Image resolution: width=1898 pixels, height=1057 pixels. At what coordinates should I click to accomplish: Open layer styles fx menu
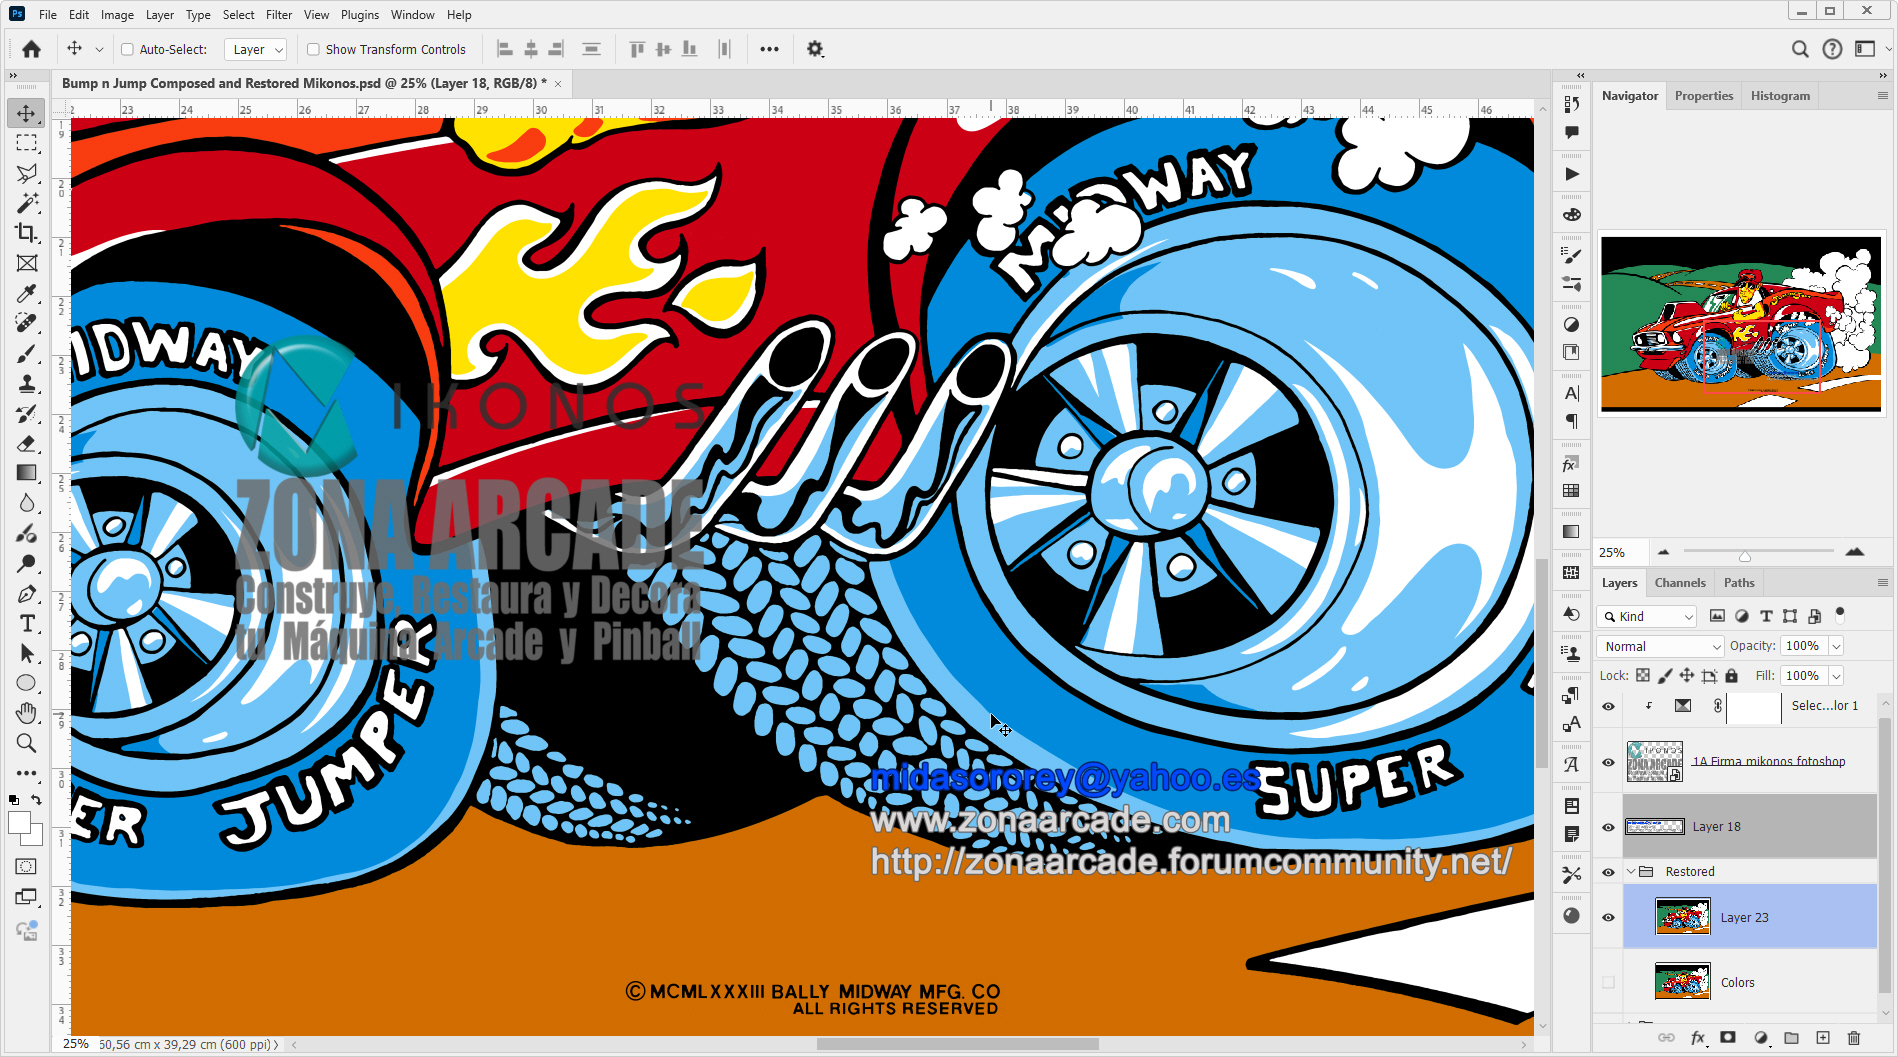coord(1698,1038)
